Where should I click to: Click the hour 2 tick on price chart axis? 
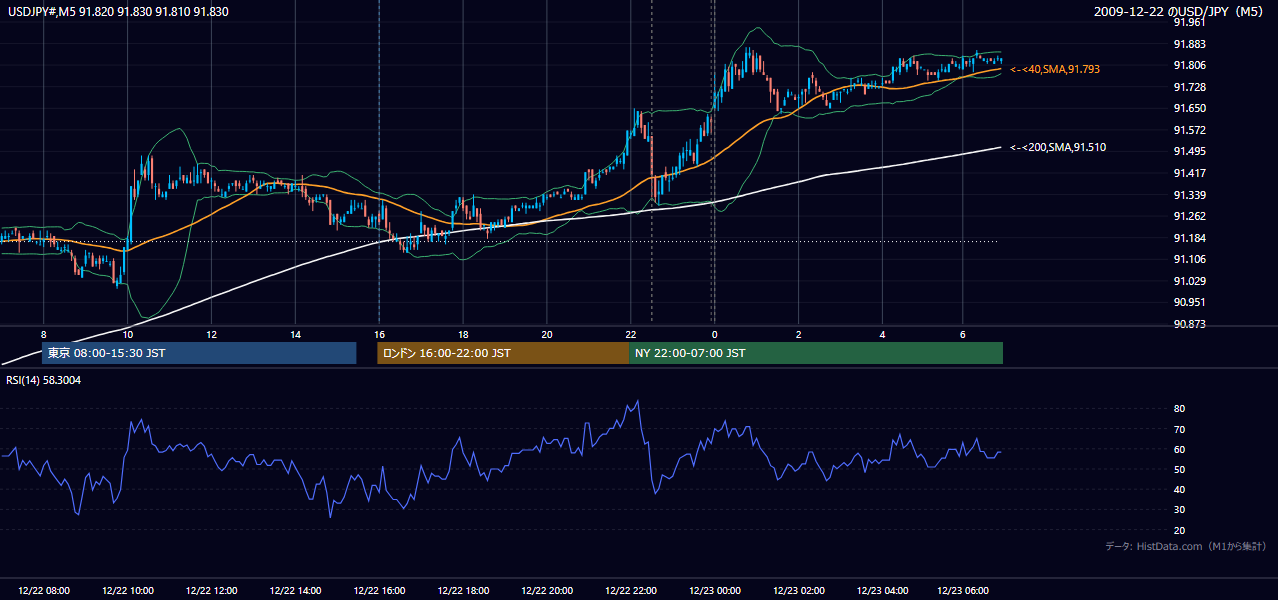coord(799,334)
